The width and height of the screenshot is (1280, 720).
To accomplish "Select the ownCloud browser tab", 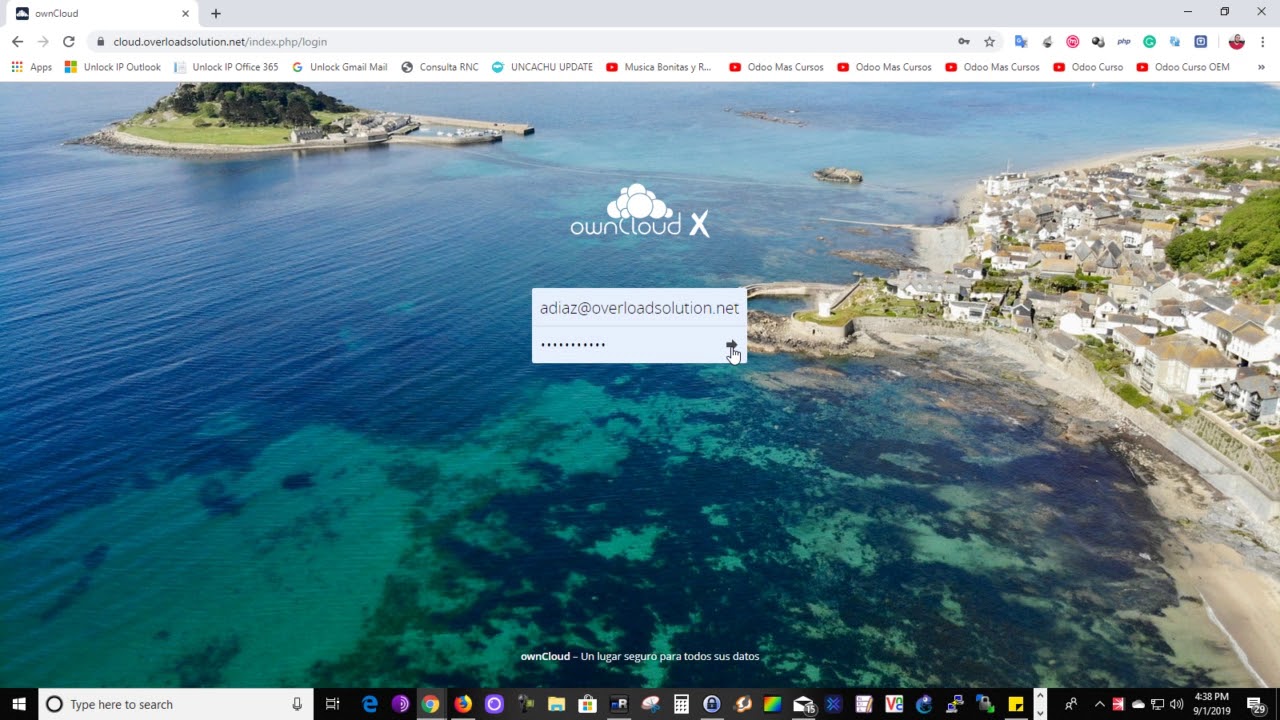I will [x=100, y=14].
